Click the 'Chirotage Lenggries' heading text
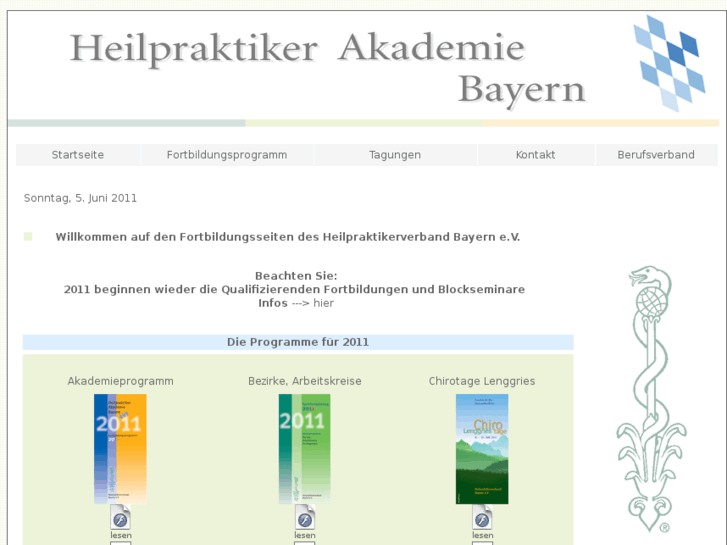Screen dimensions: 727x545 482,381
